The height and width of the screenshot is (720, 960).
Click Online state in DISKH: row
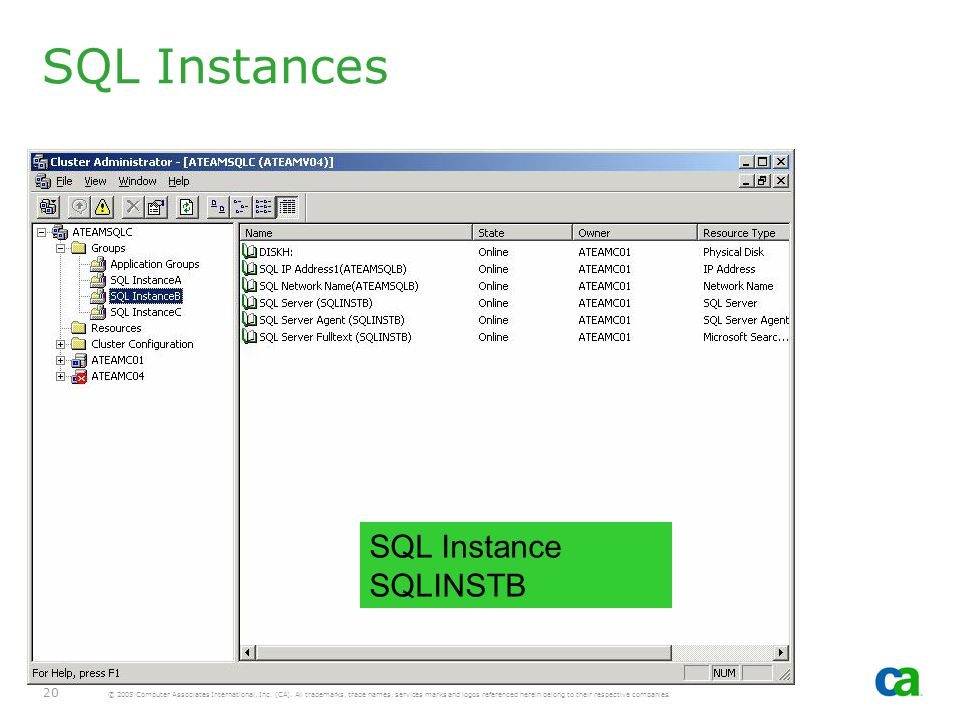coord(493,252)
